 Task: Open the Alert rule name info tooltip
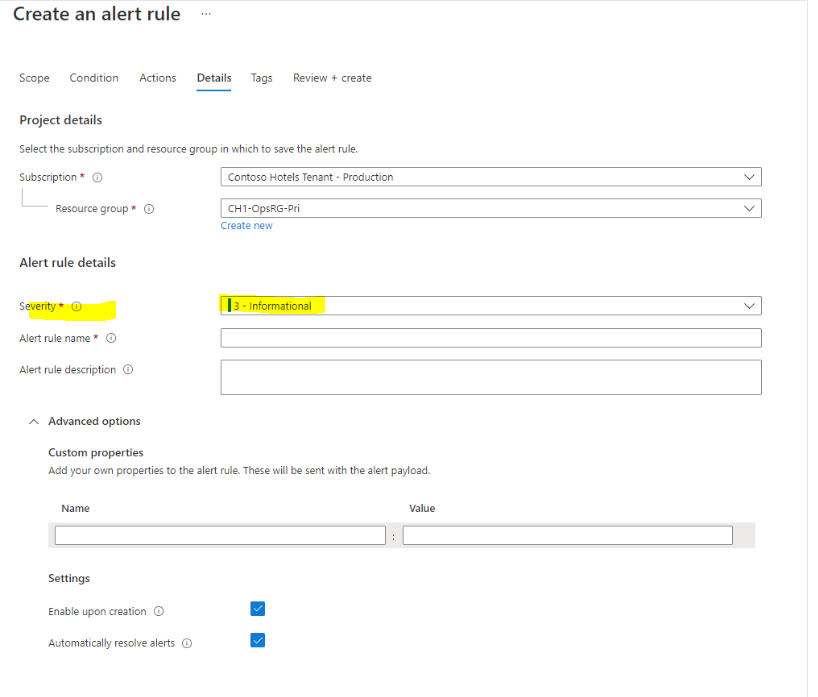110,338
